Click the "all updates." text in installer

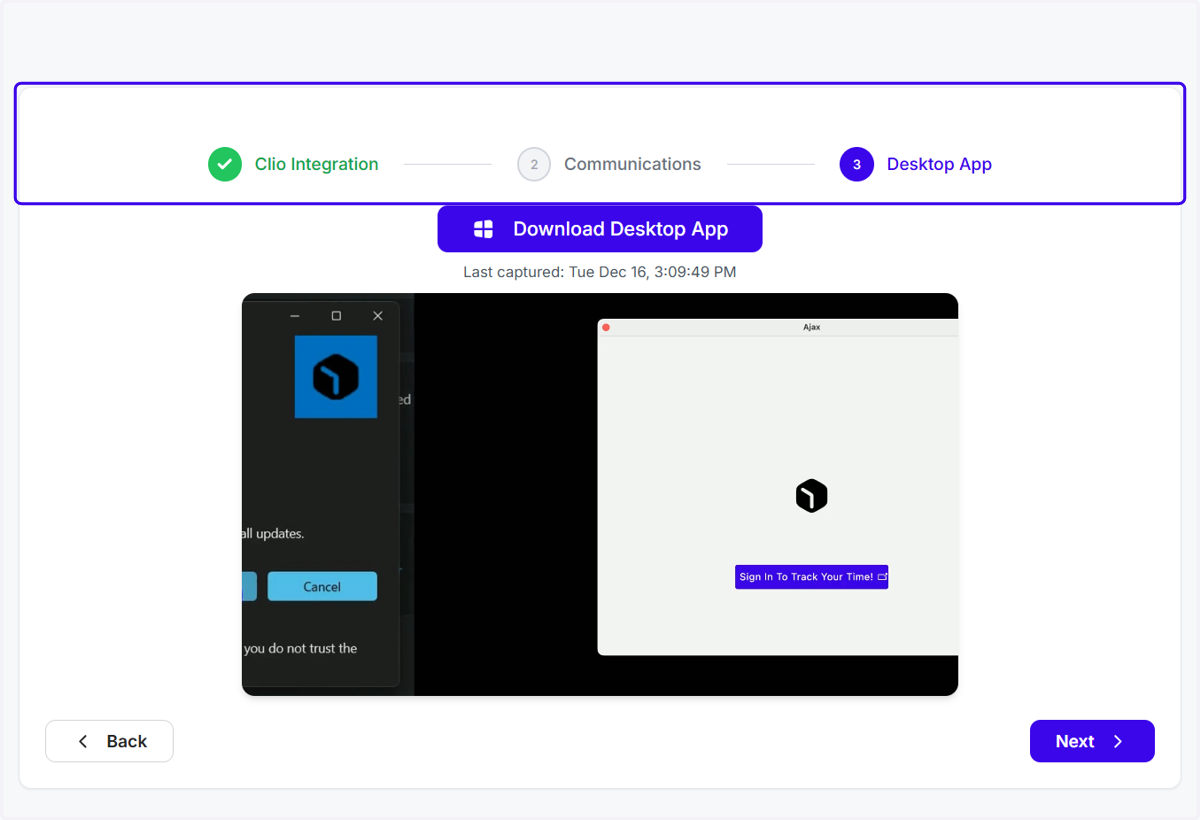coord(274,534)
